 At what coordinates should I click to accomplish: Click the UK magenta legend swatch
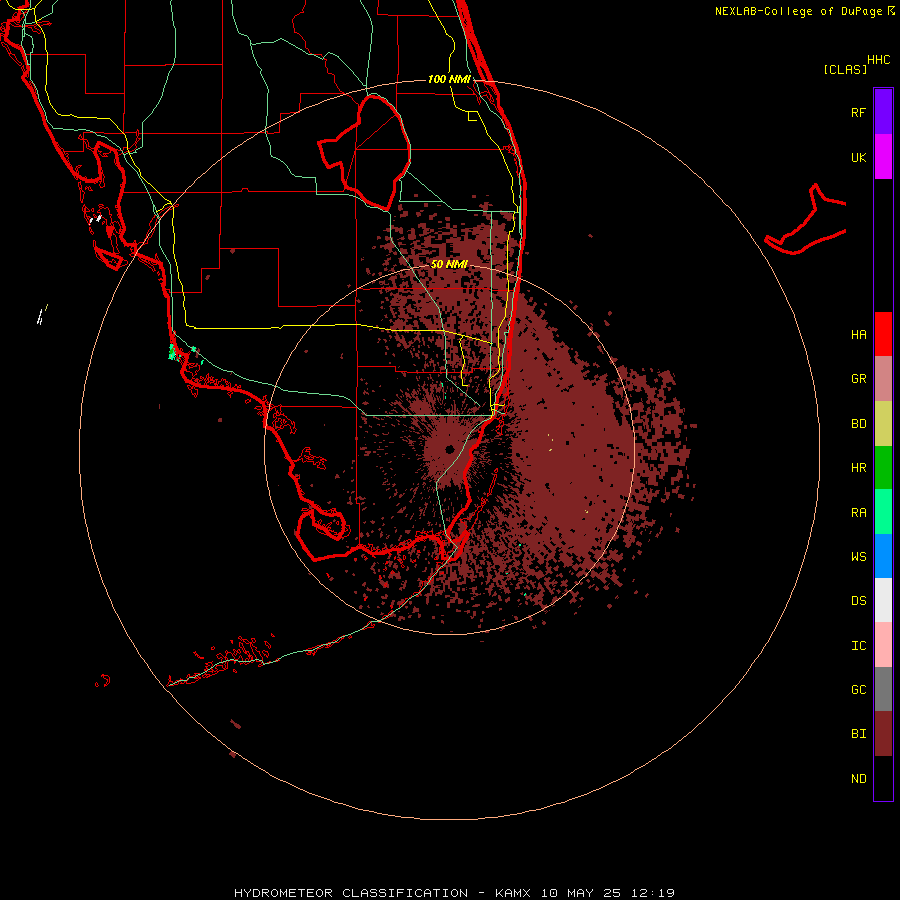coord(883,157)
